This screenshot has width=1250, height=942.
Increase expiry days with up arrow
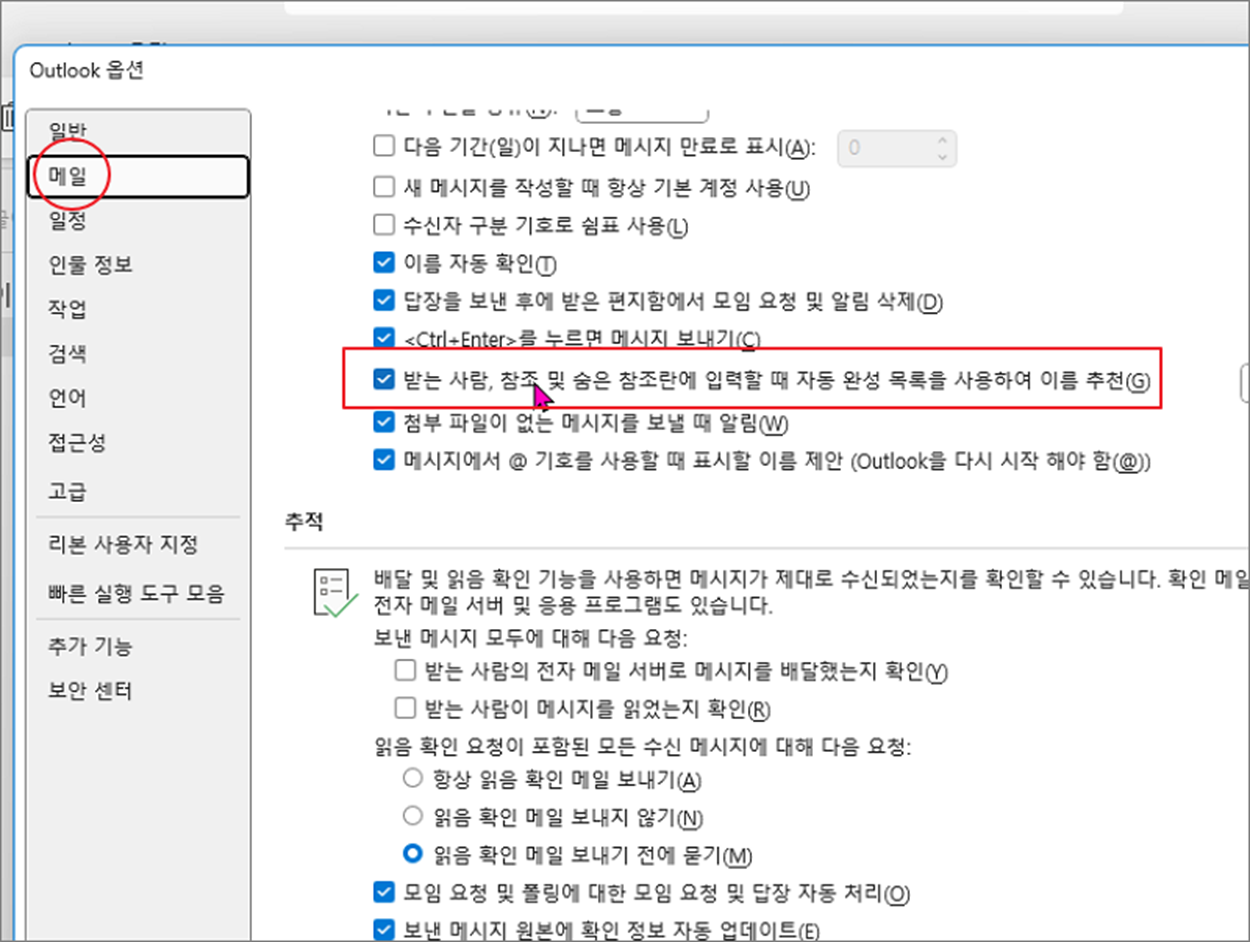point(942,140)
